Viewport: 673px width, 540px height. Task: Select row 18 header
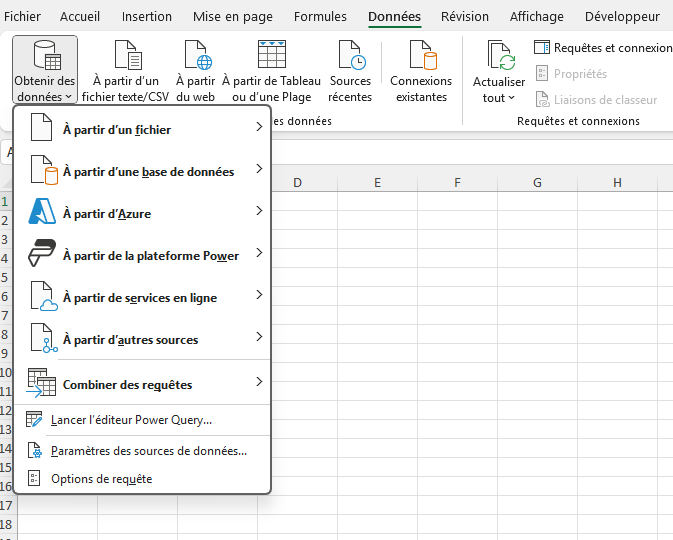tap(7, 524)
